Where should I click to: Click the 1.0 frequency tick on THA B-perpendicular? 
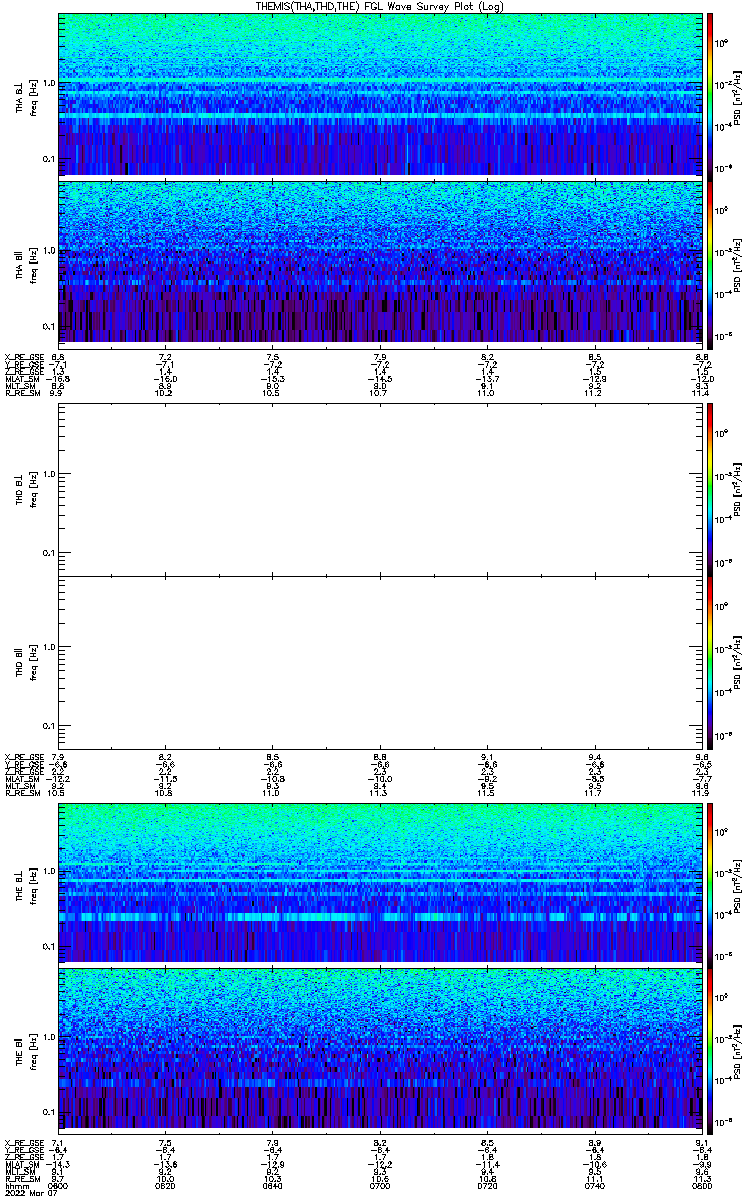pyautogui.click(x=48, y=84)
